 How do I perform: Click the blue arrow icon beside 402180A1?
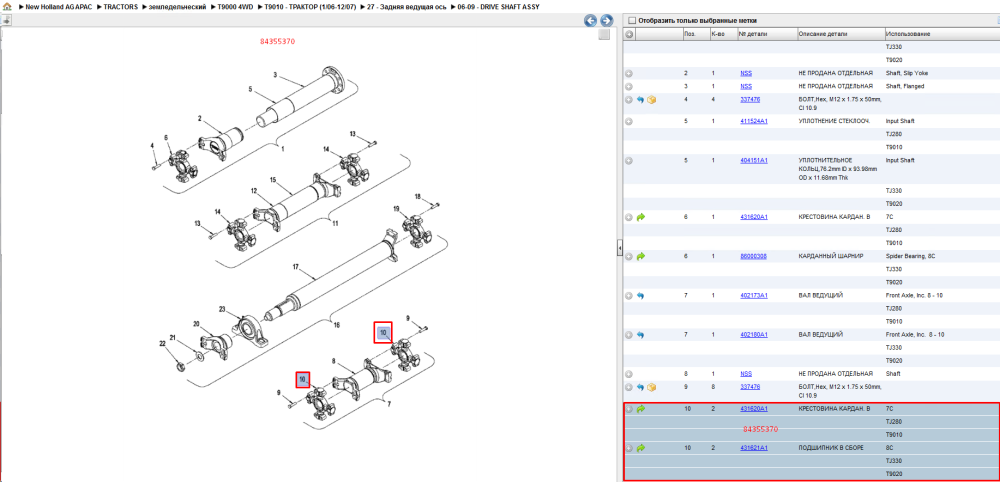click(641, 335)
